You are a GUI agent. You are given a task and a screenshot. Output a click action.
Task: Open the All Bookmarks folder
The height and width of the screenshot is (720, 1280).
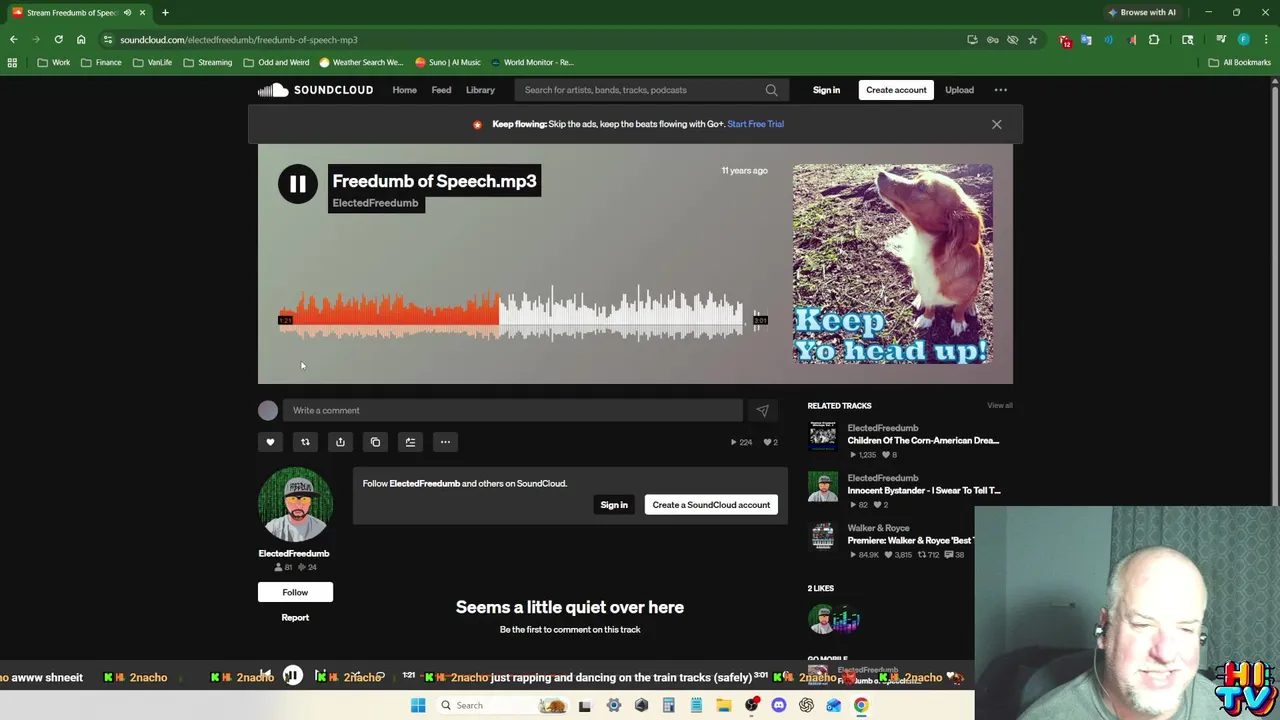(1239, 62)
